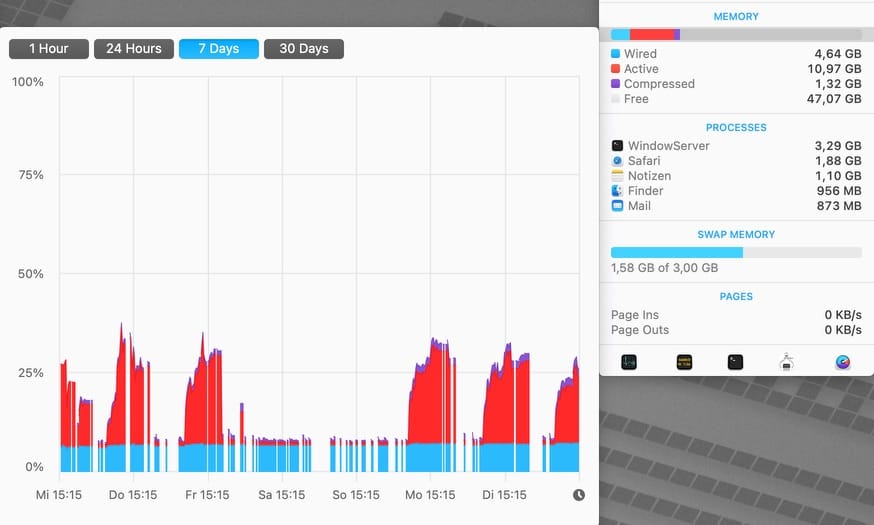Open the Activity Monitor shortcut icon

tap(629, 362)
